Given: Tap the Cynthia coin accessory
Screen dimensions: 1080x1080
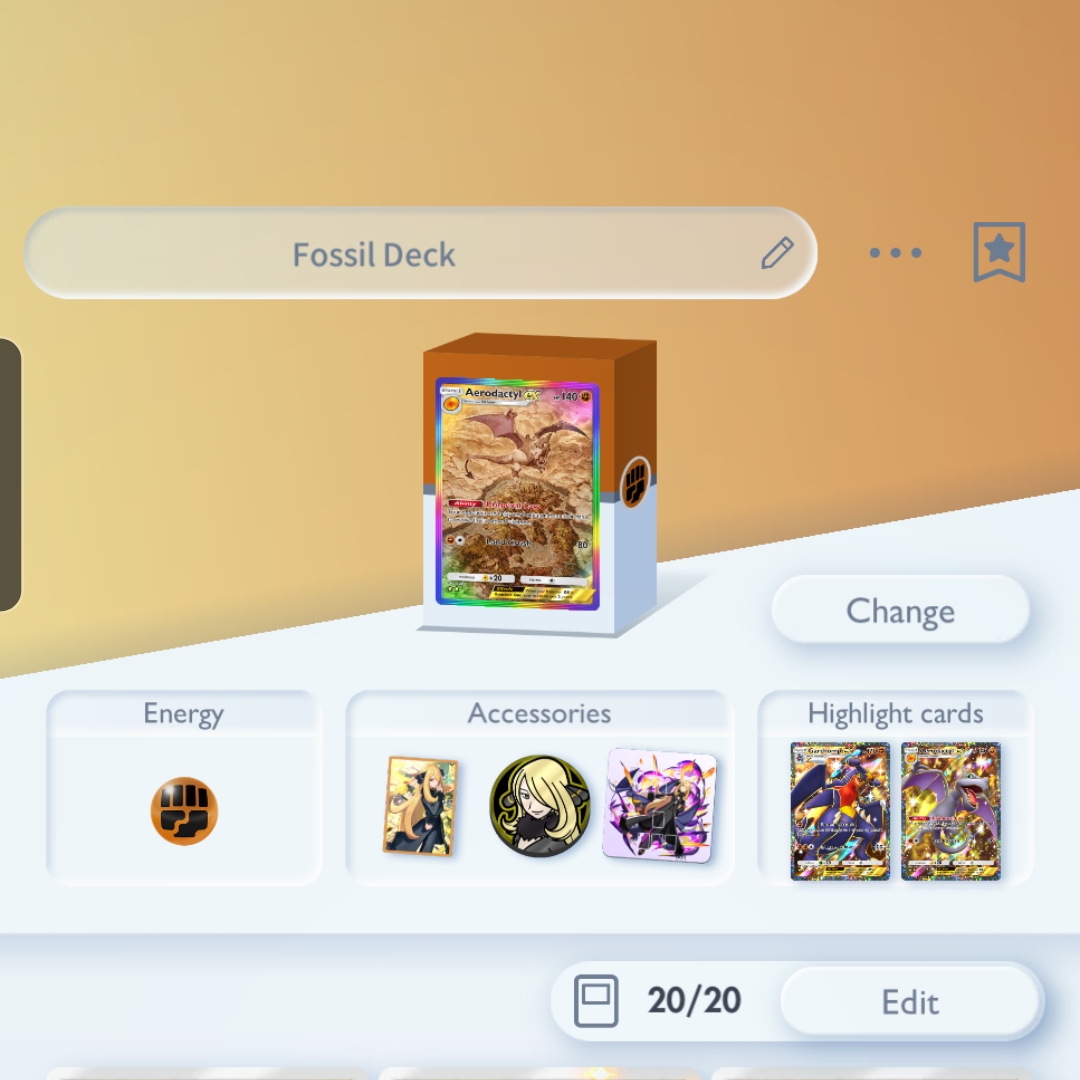Looking at the screenshot, I should 540,805.
